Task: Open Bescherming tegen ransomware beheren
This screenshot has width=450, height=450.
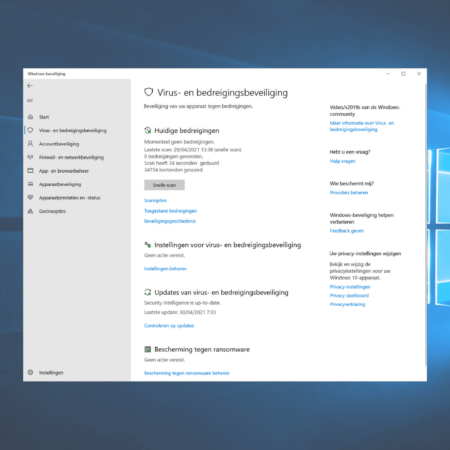Action: click(x=187, y=373)
